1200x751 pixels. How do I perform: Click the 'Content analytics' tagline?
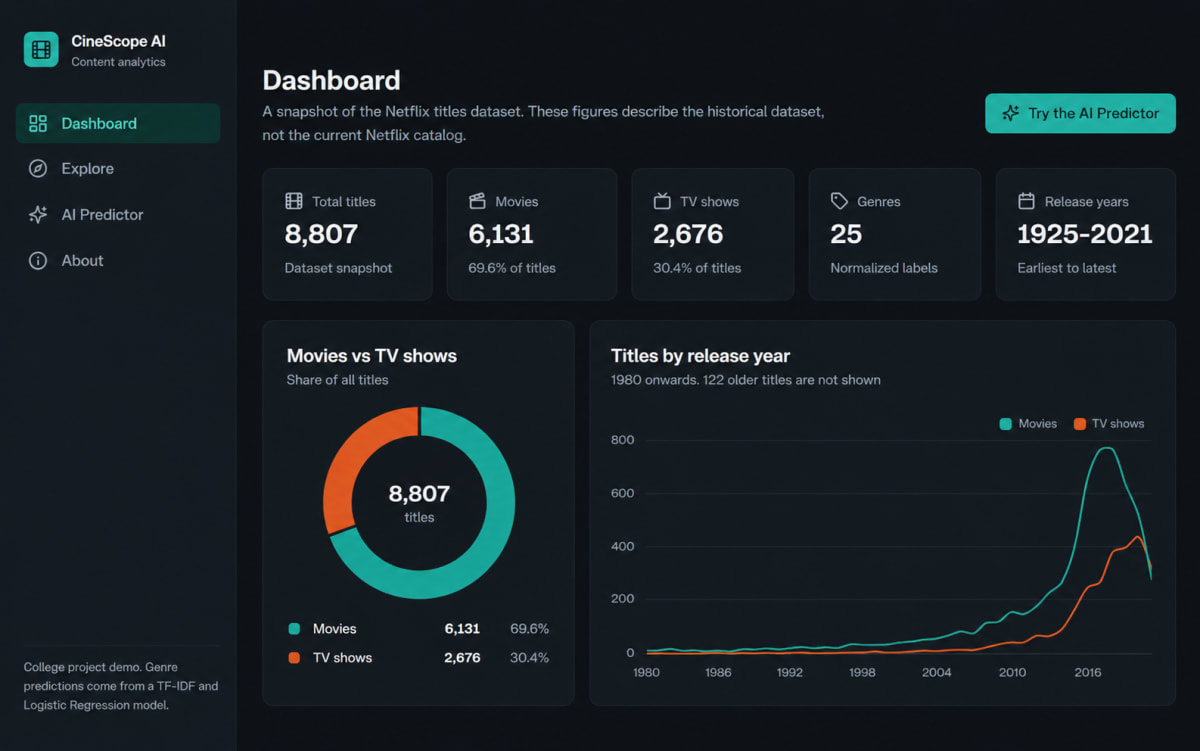coord(118,62)
